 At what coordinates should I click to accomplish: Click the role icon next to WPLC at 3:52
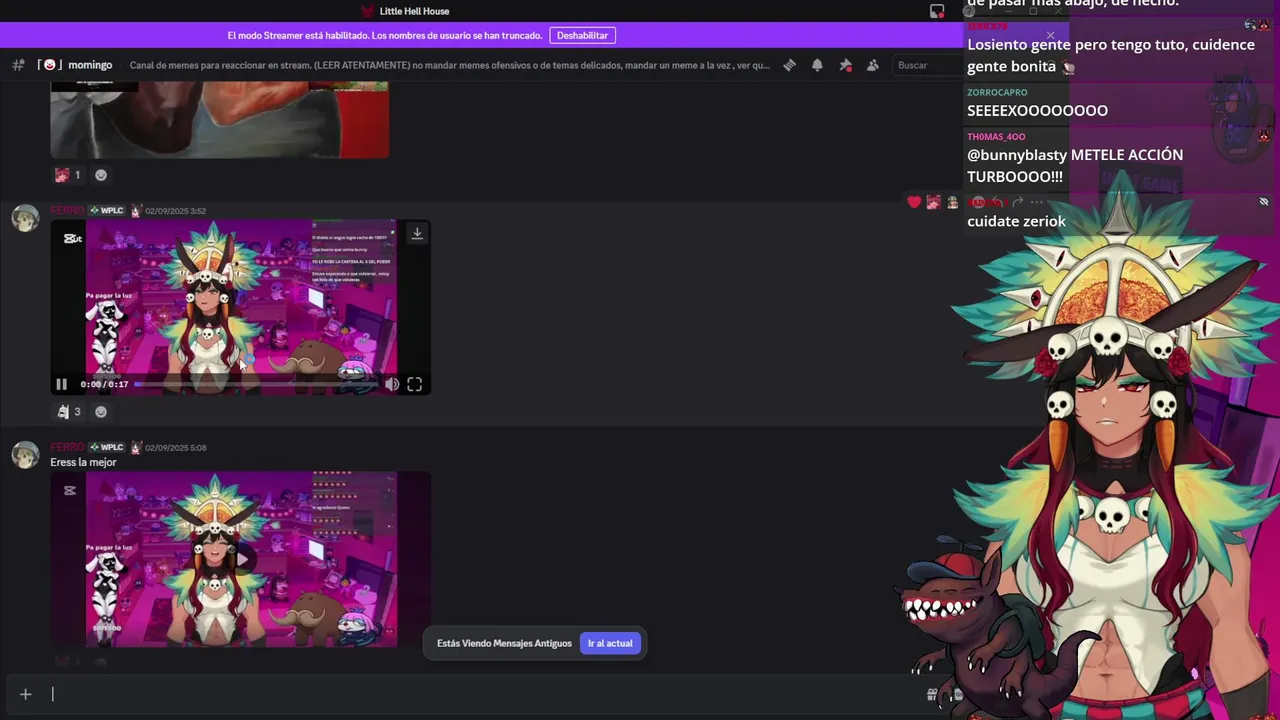point(135,211)
